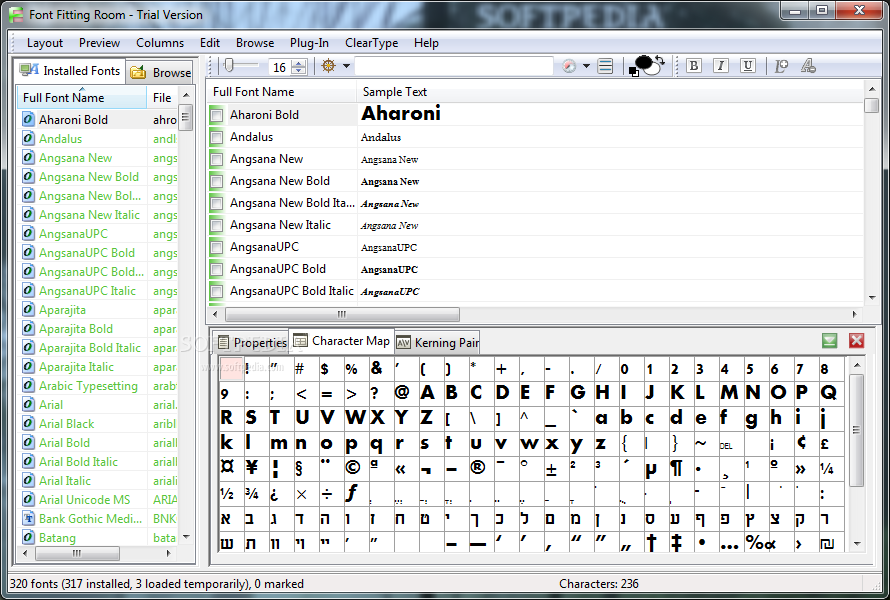The width and height of the screenshot is (890, 600).
Task: Check the Aharoni Bold checkbox
Action: [216, 116]
